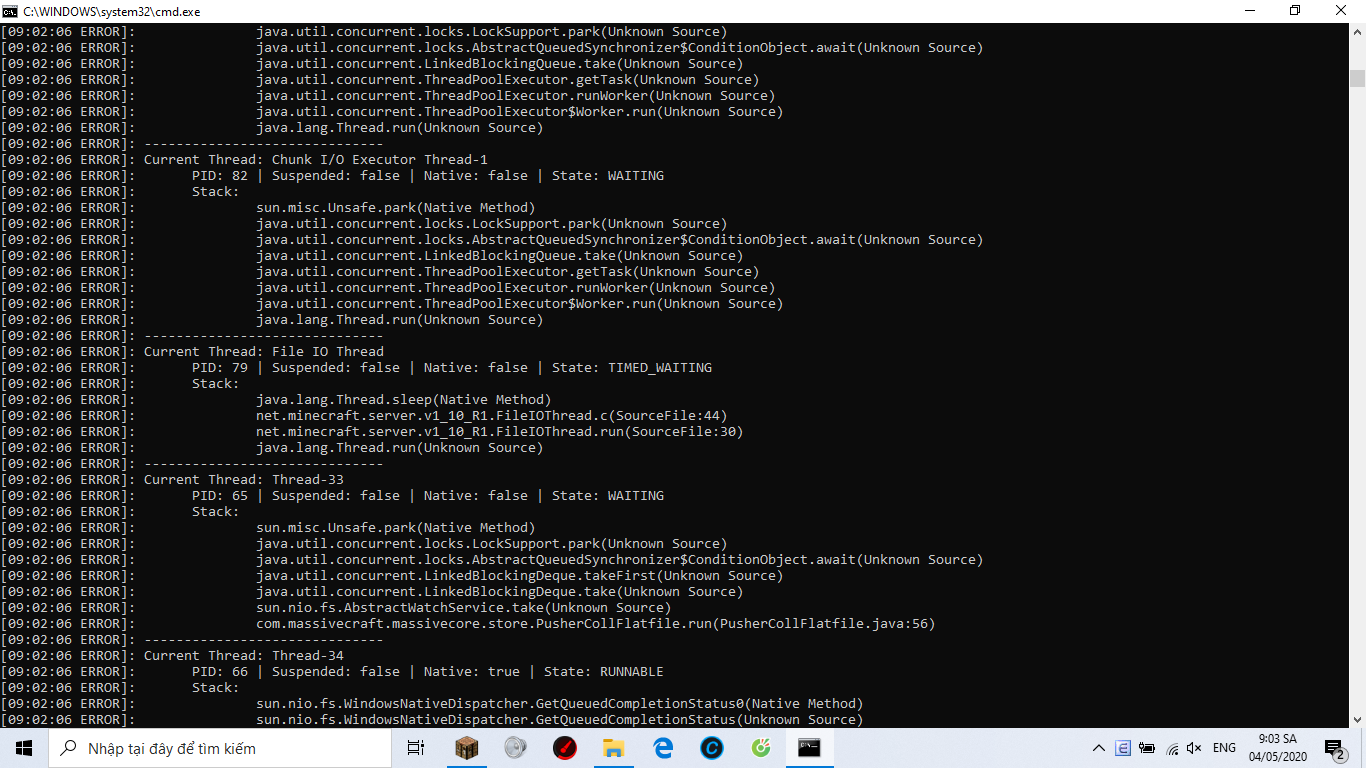1366x768 pixels.
Task: Click the 'GetQueuedCompletionStatus(Unknown Source)' stack line
Action: (560, 720)
